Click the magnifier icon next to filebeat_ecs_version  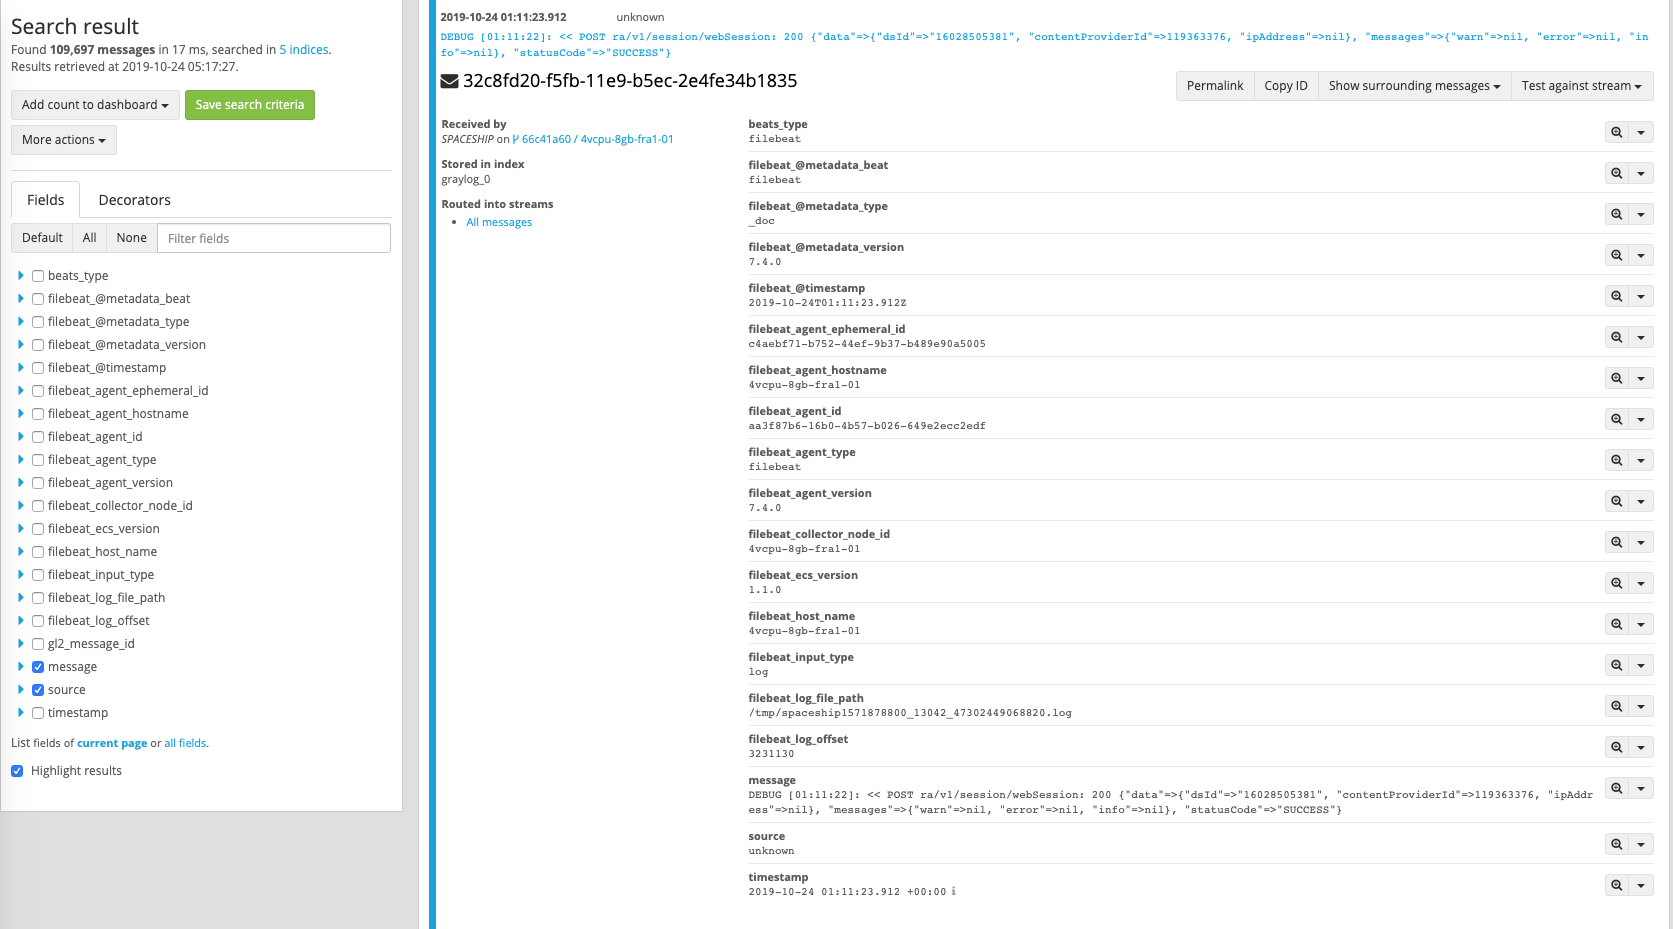pyautogui.click(x=1618, y=583)
